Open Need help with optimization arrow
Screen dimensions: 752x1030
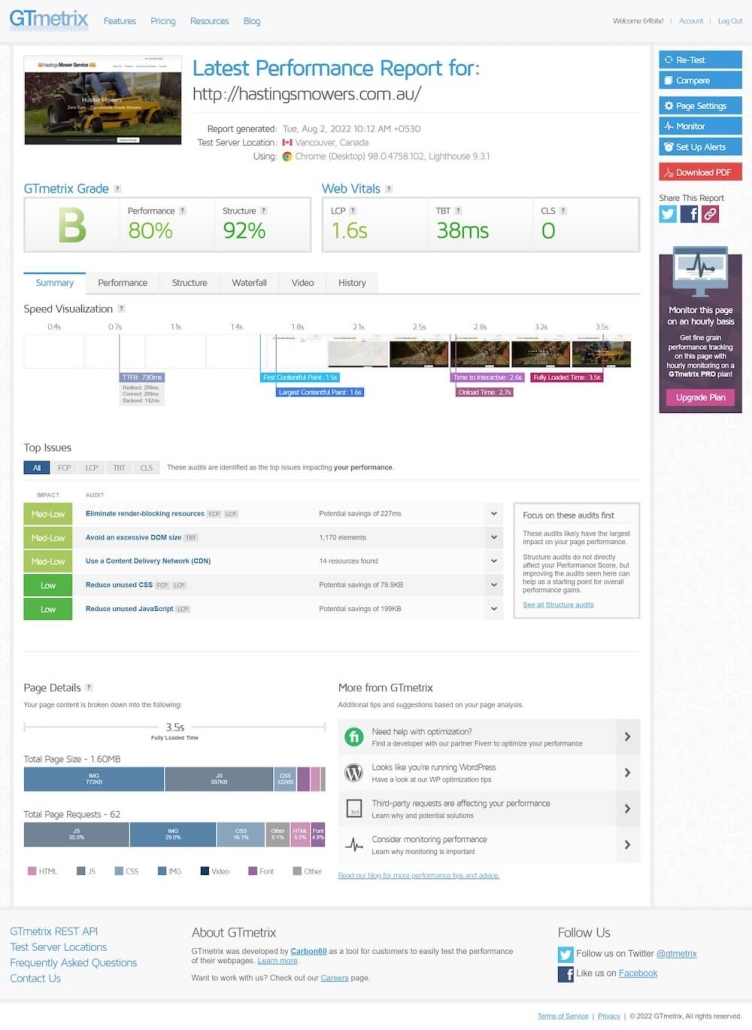pyautogui.click(x=627, y=737)
